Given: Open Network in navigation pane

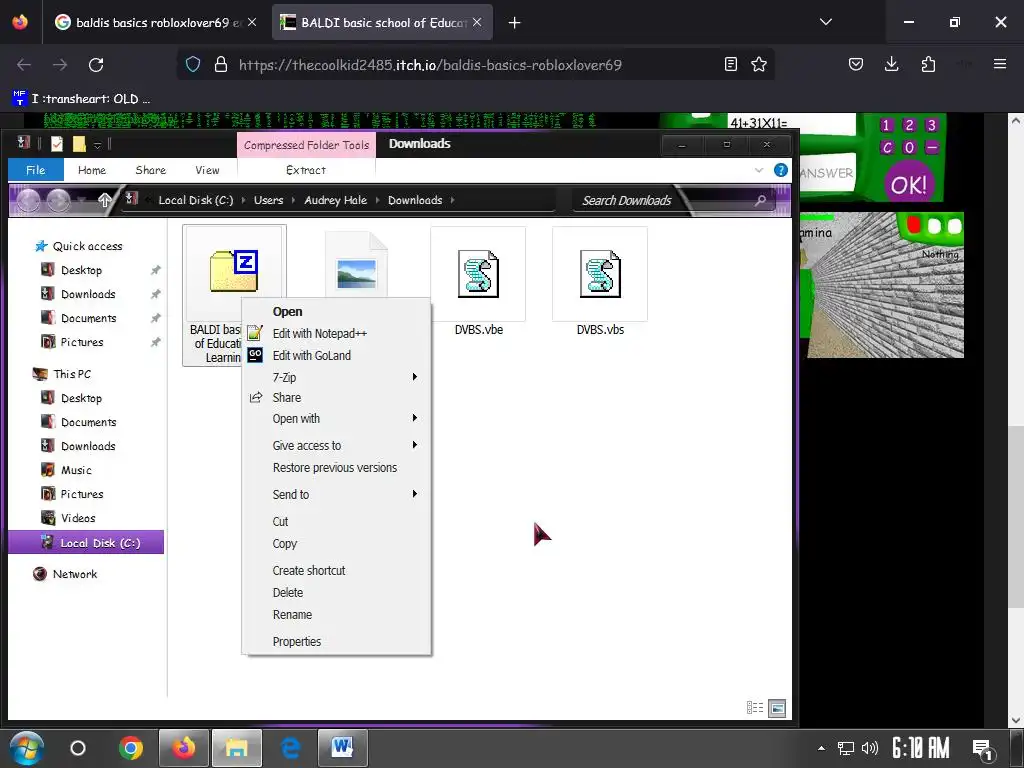Looking at the screenshot, I should (x=74, y=574).
